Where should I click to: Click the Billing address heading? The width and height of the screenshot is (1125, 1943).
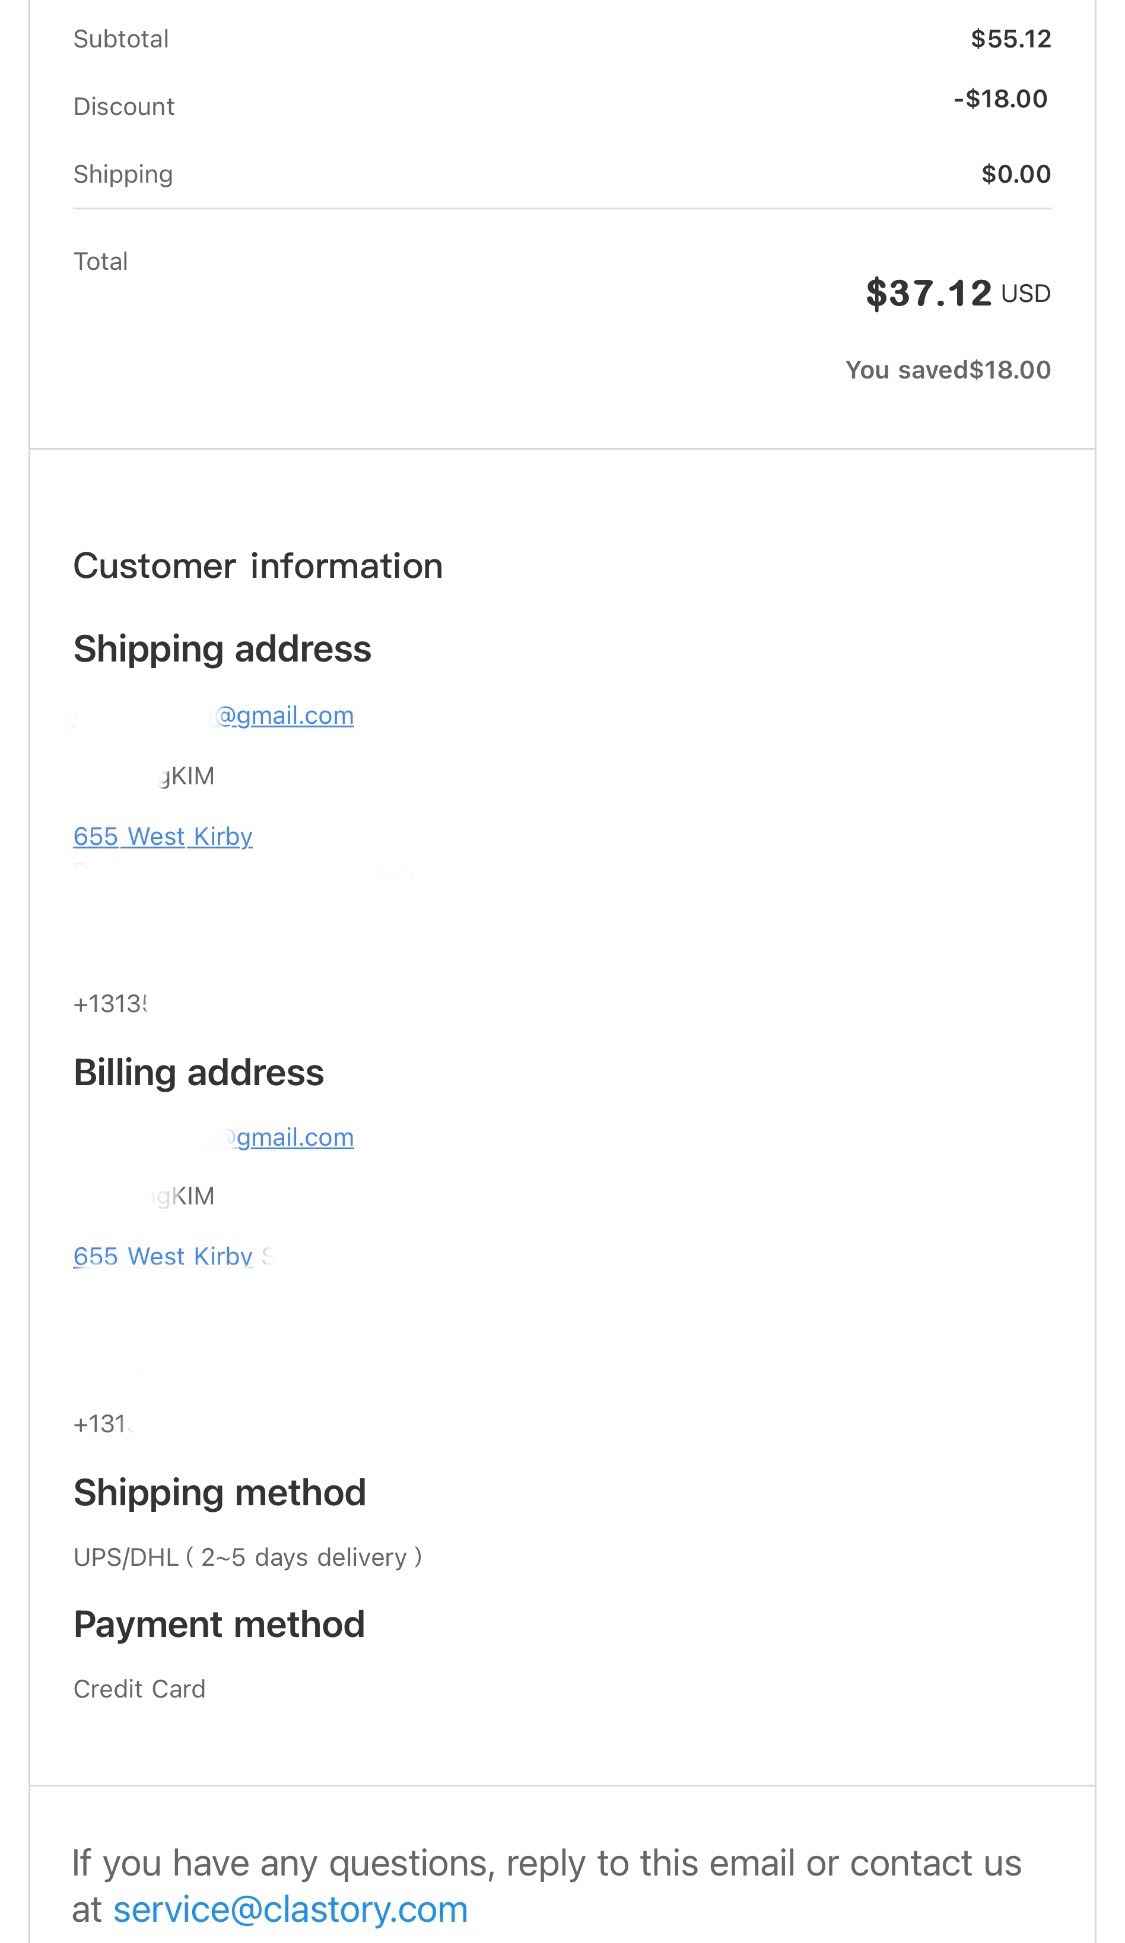tap(199, 1073)
